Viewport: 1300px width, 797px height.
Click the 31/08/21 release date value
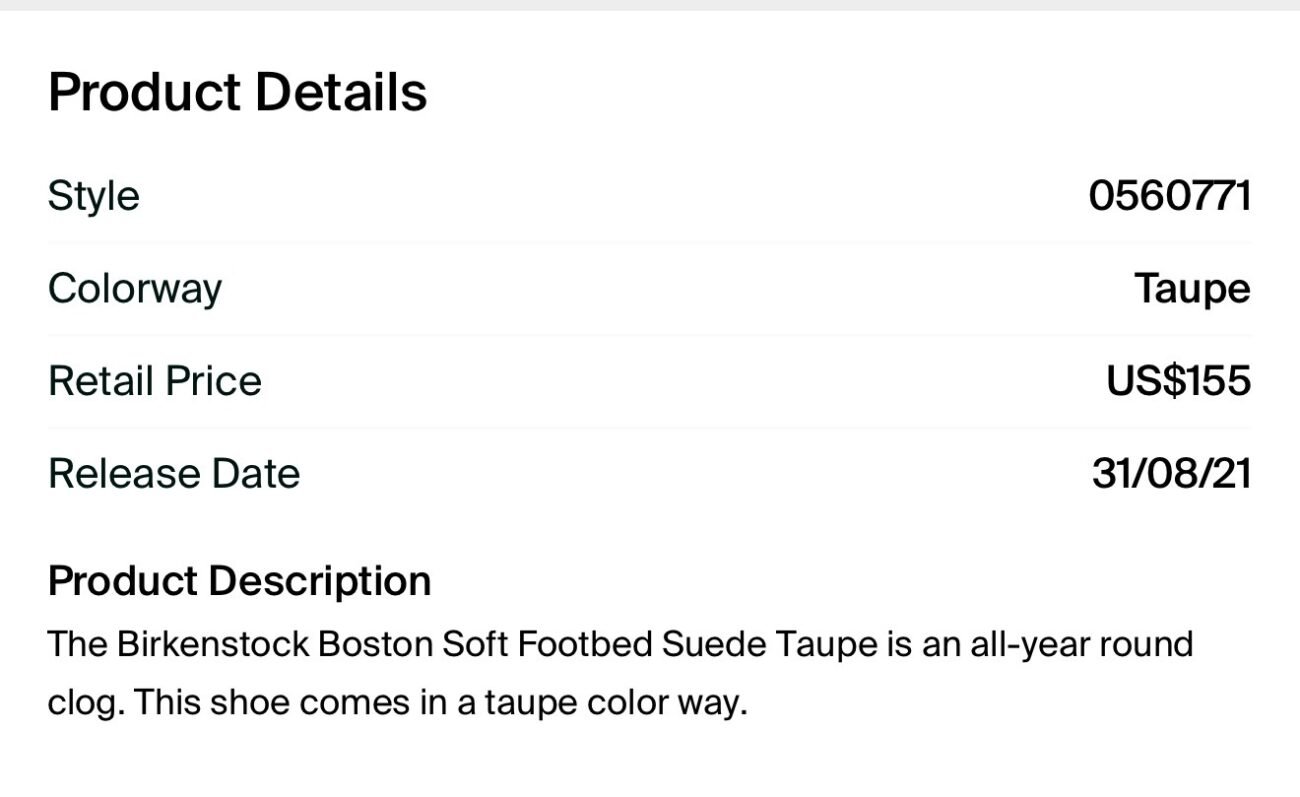[x=1171, y=473]
